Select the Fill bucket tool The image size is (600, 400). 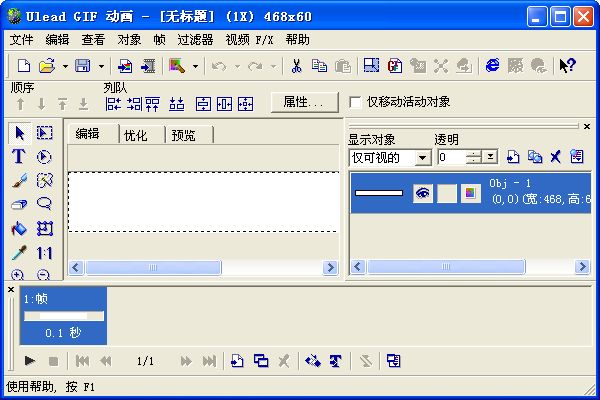pos(18,229)
